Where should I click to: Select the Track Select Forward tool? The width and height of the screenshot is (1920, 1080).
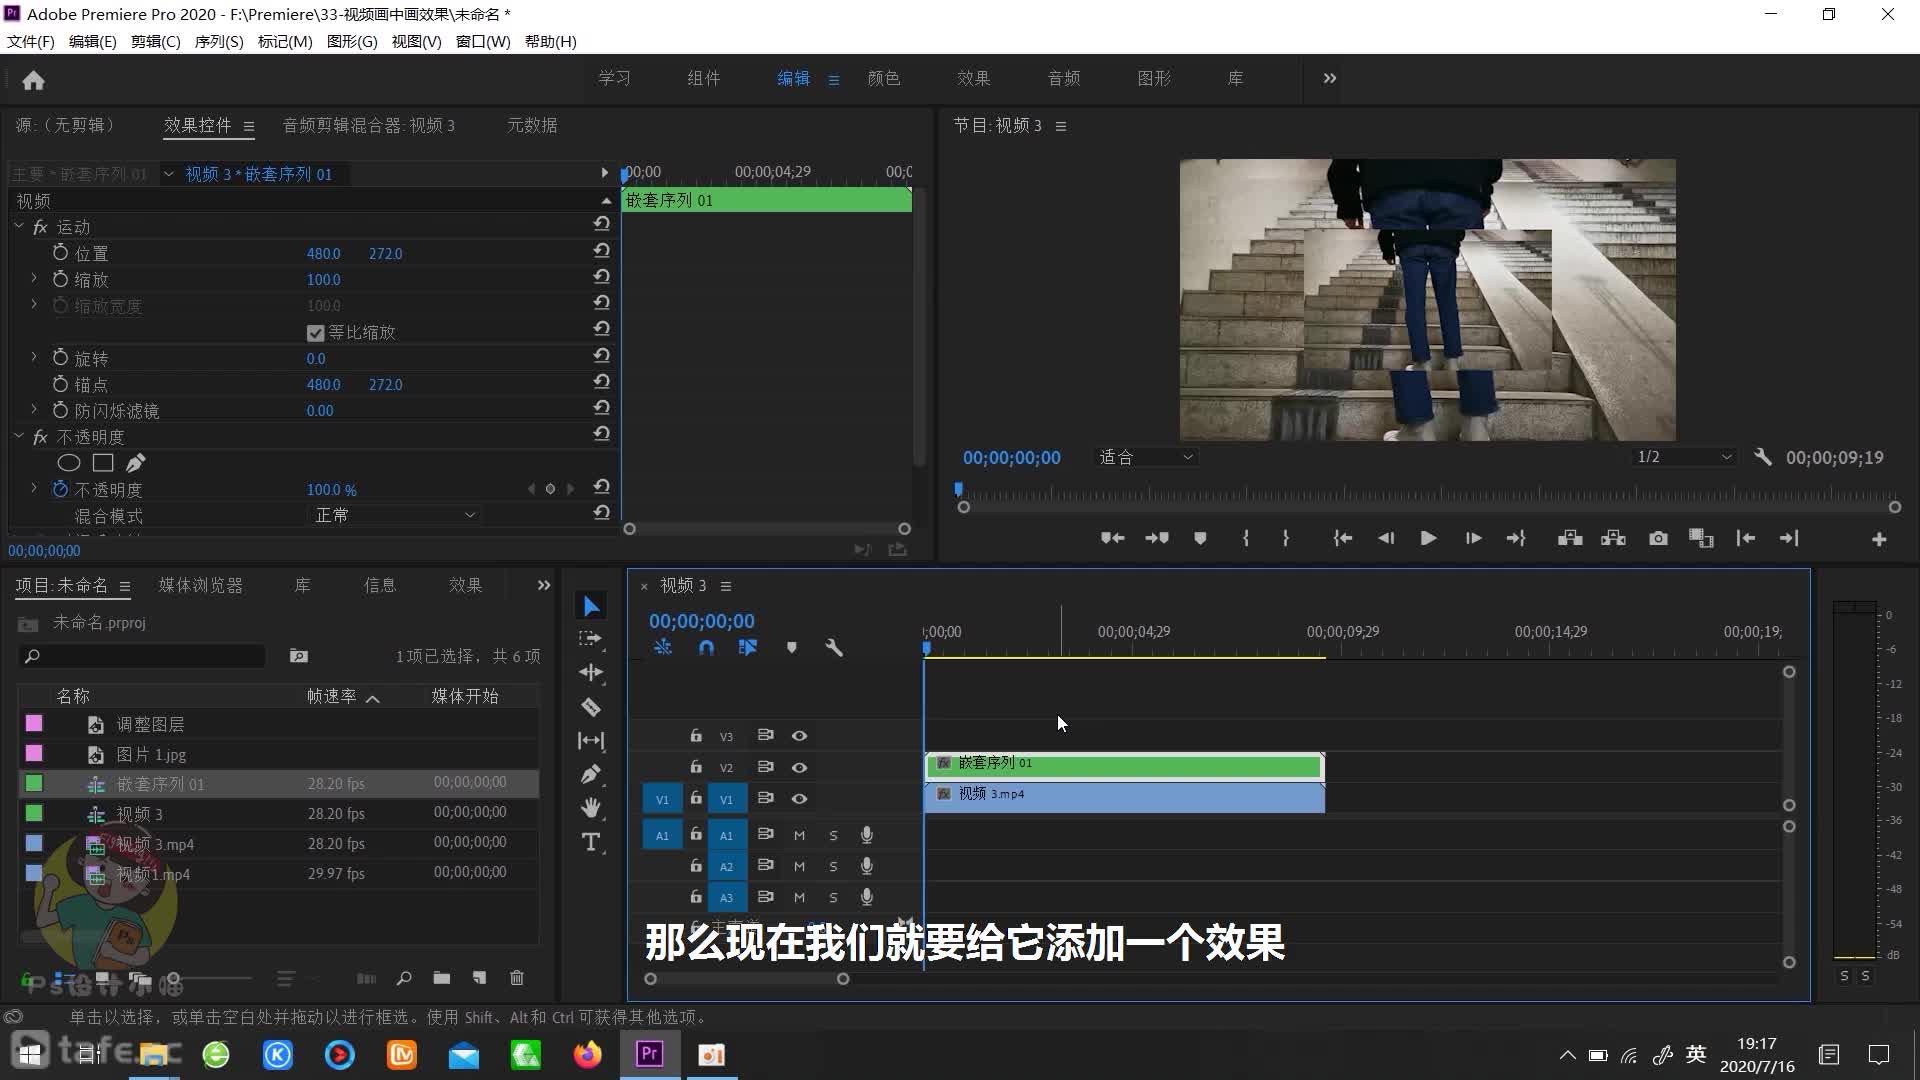click(591, 639)
